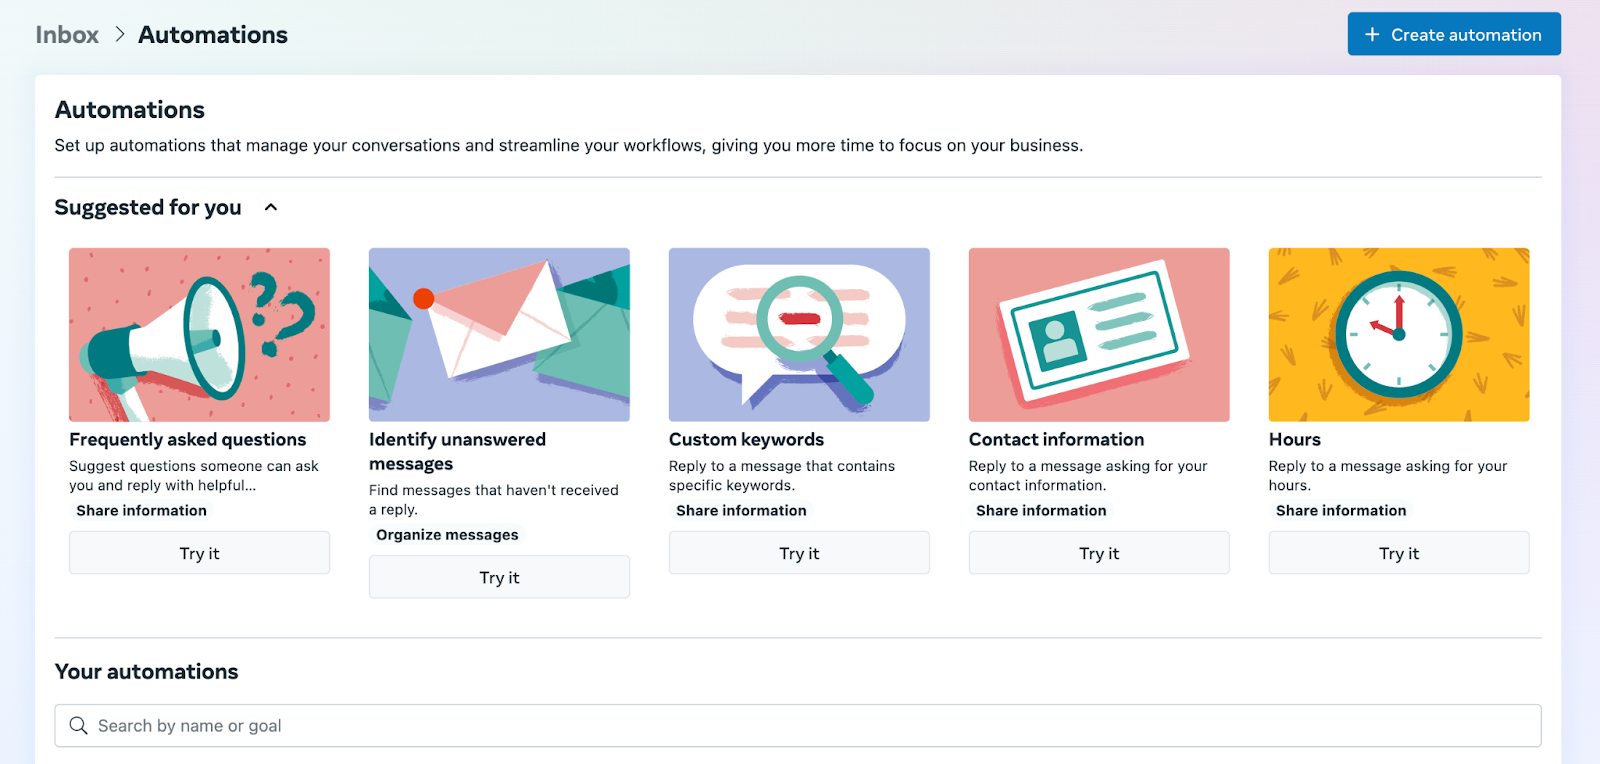This screenshot has width=1600, height=764.
Task: Click the ID card Contact information illustration
Action: pos(1099,334)
